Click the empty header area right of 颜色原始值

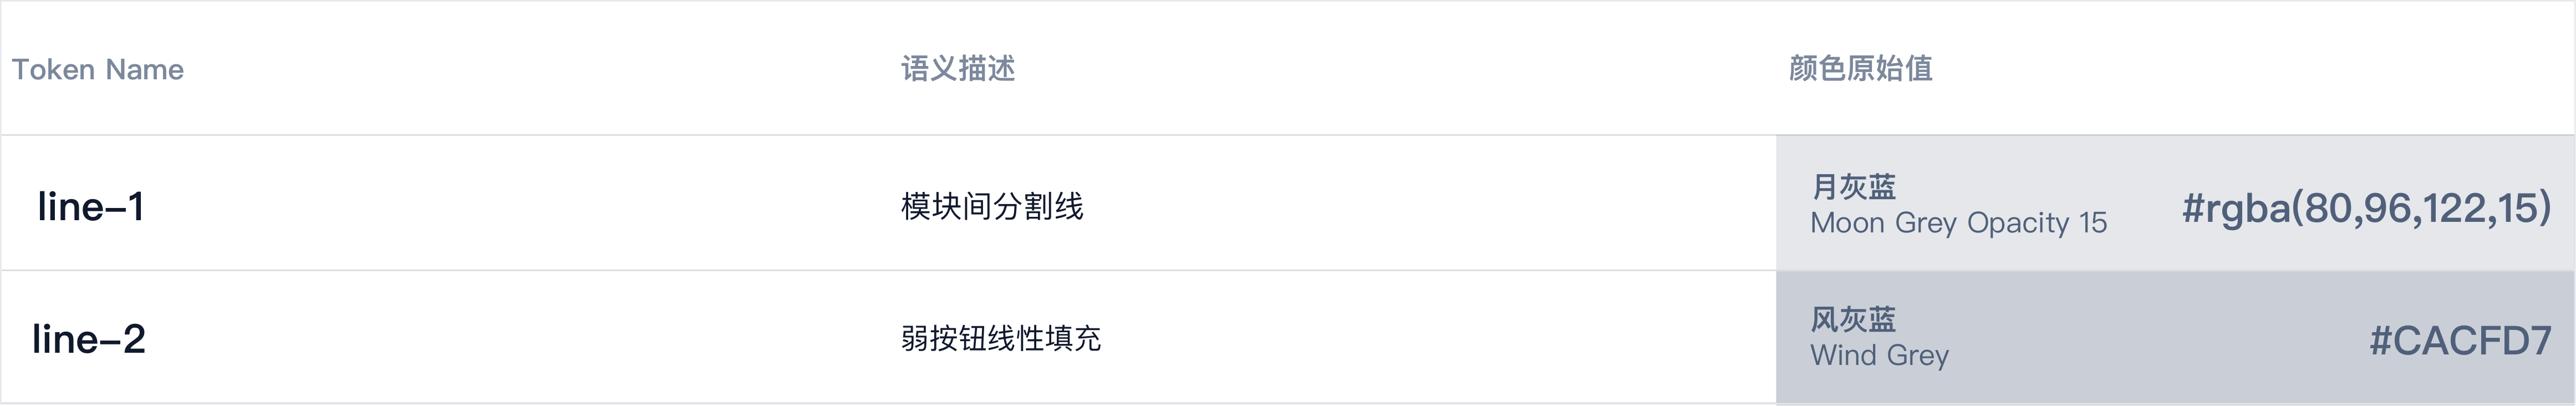pyautogui.click(x=2250, y=69)
